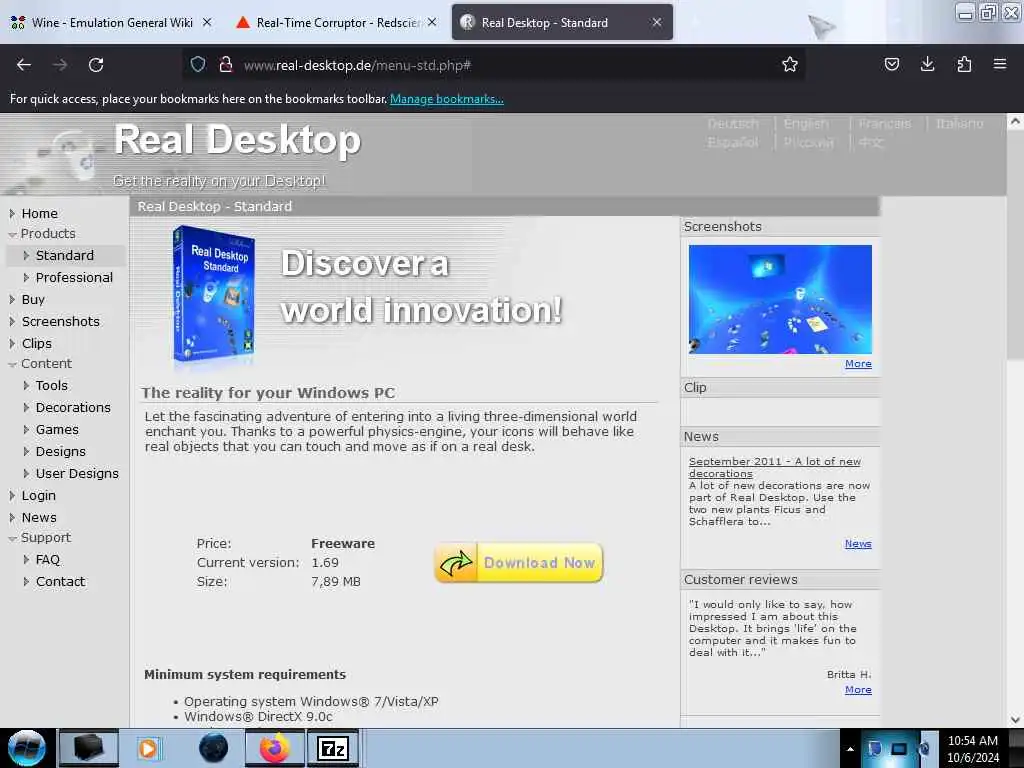Open News in the sidebar menu
Screen dimensions: 1024x768
click(39, 517)
